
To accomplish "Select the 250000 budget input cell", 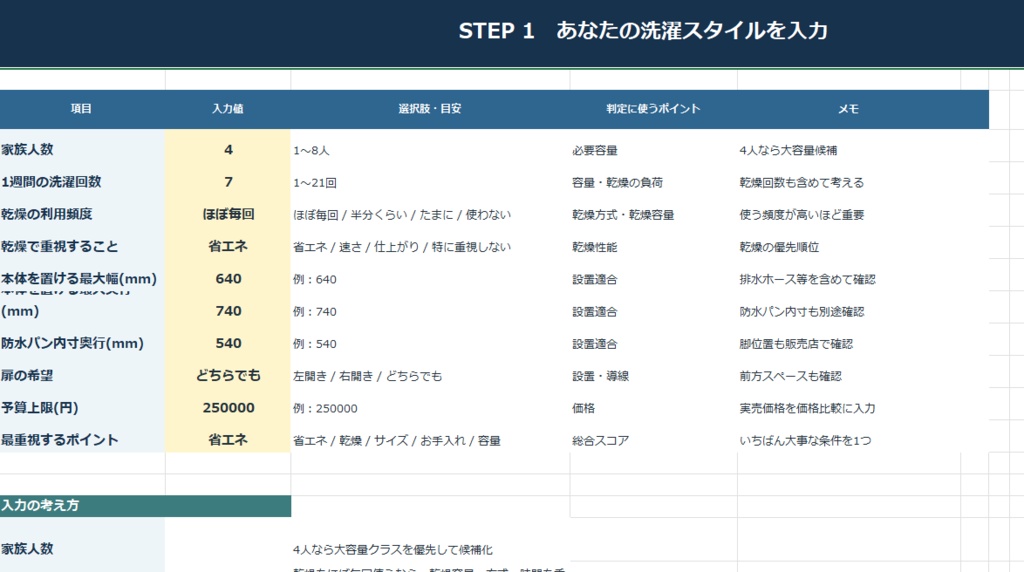I will coord(228,407).
